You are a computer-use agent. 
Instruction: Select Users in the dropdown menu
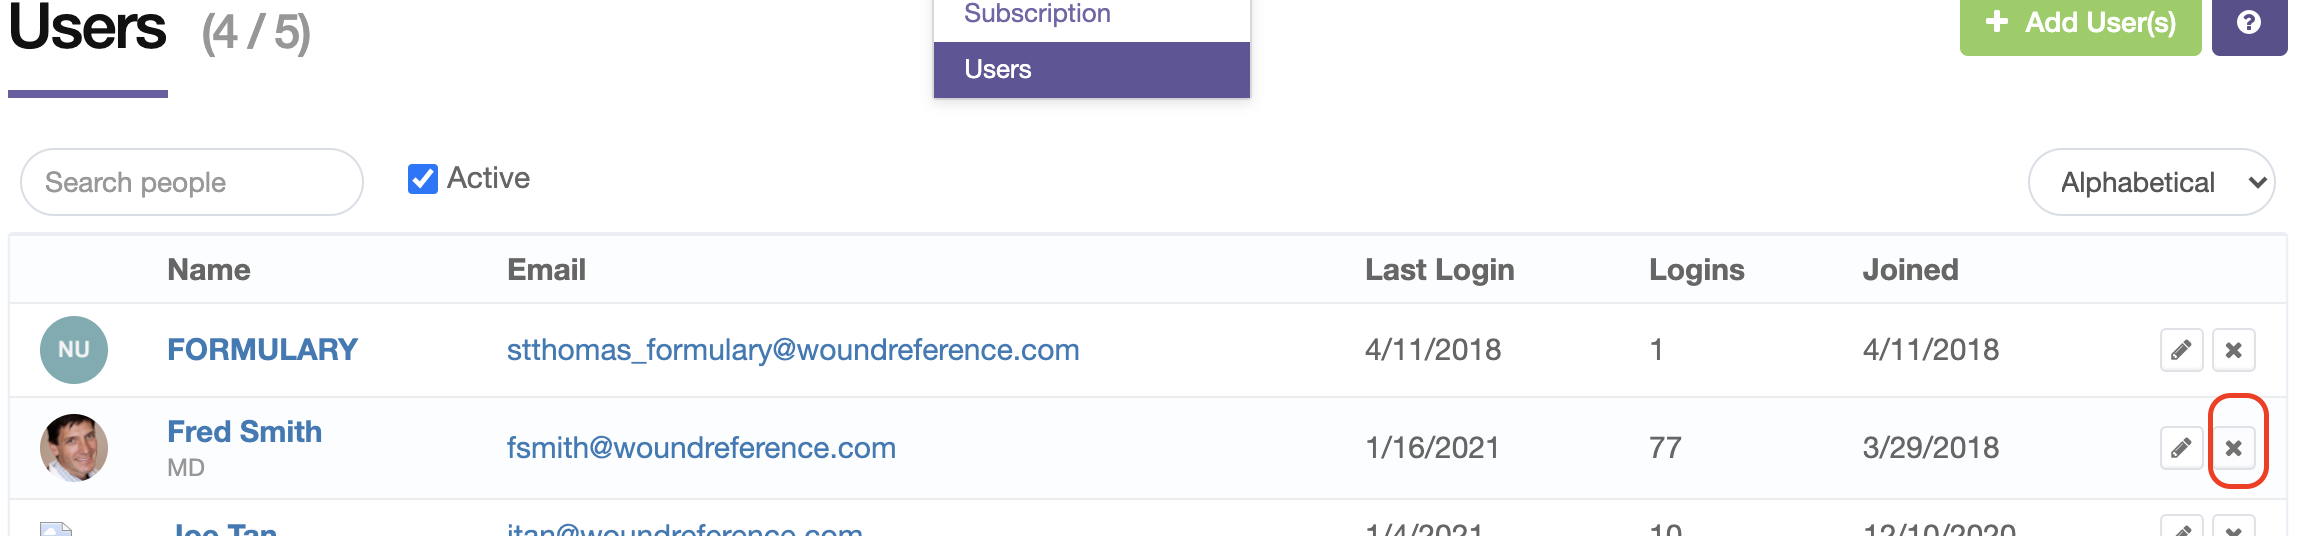pyautogui.click(x=1092, y=70)
